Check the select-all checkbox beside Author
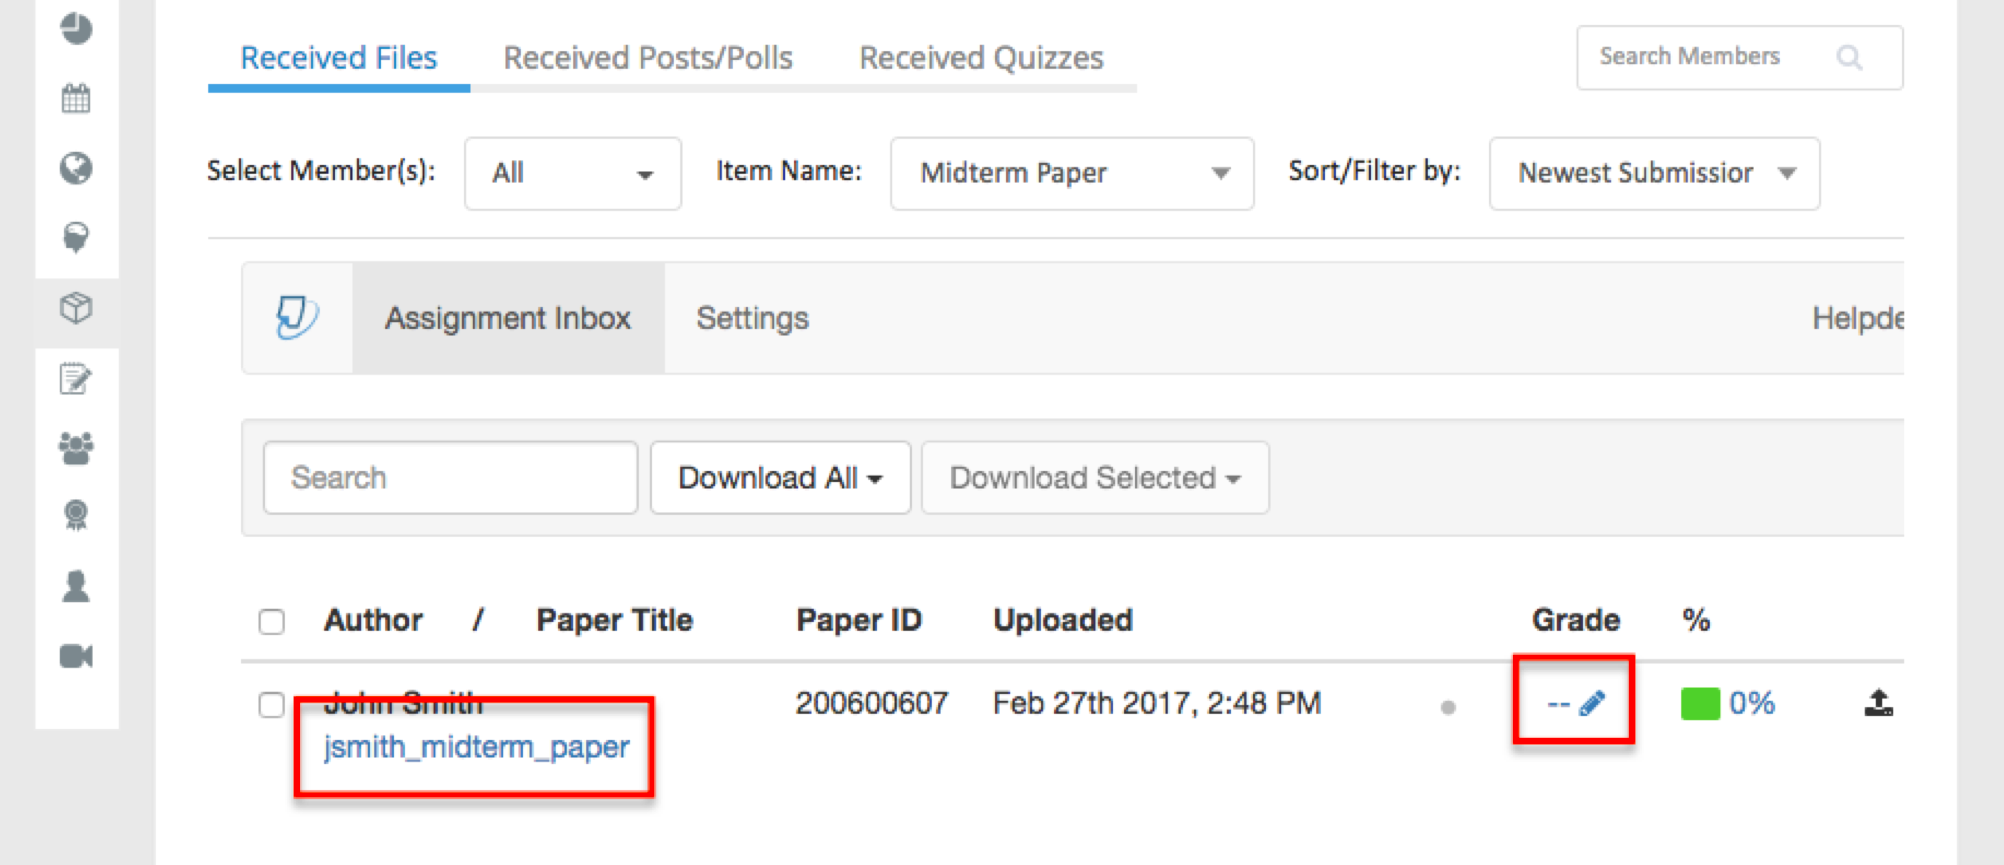The image size is (2004, 865). 271,621
